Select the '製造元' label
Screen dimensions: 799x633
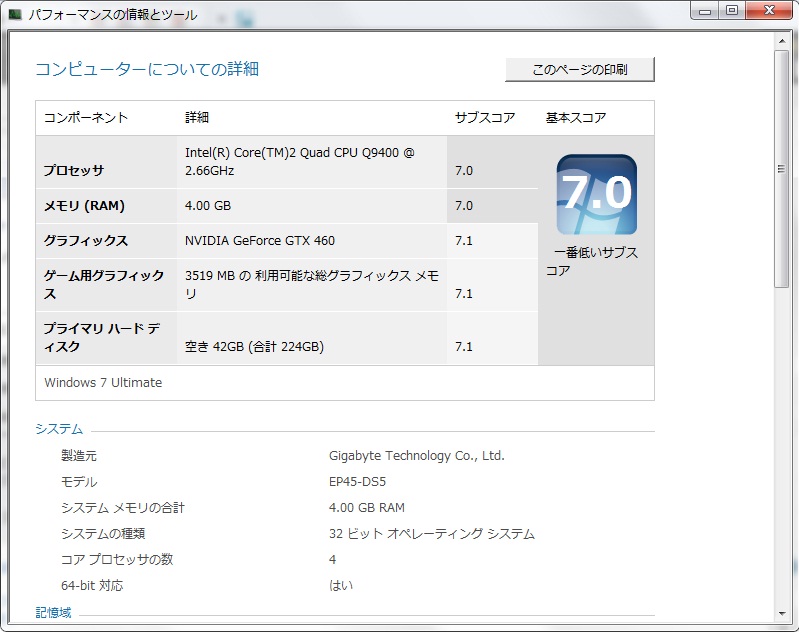(79, 456)
